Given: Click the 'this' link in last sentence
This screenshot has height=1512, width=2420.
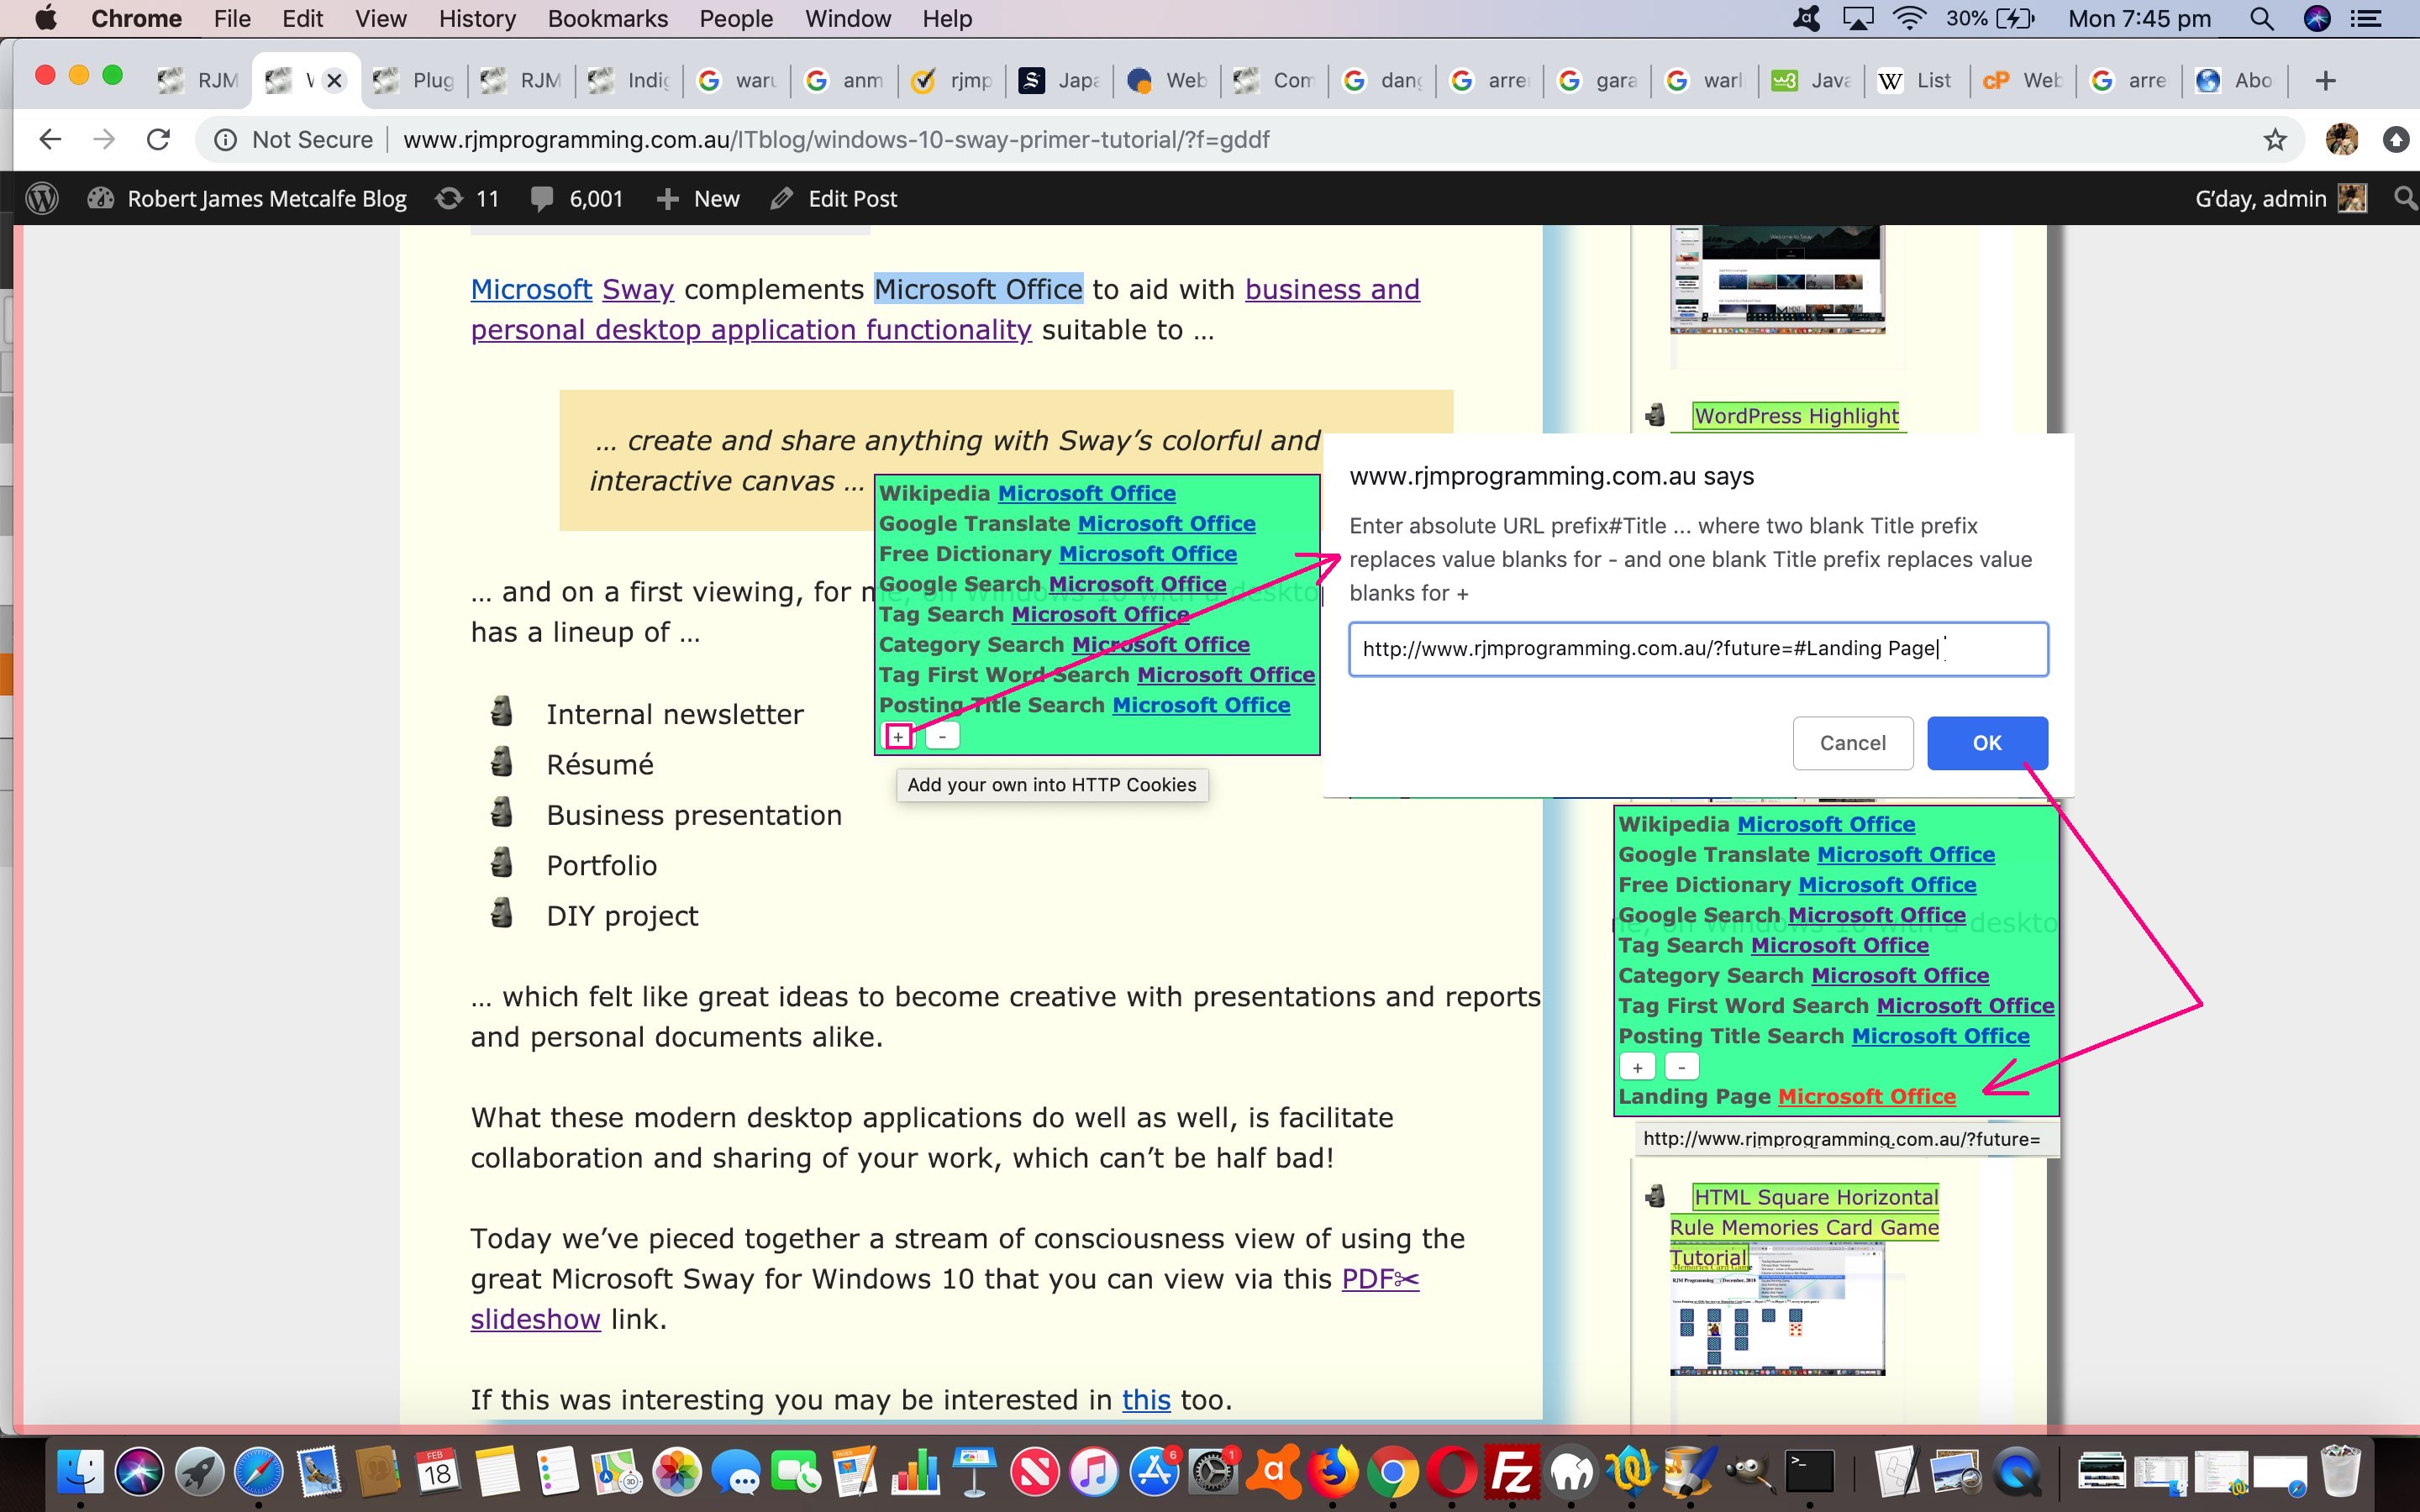Looking at the screenshot, I should point(1145,1400).
